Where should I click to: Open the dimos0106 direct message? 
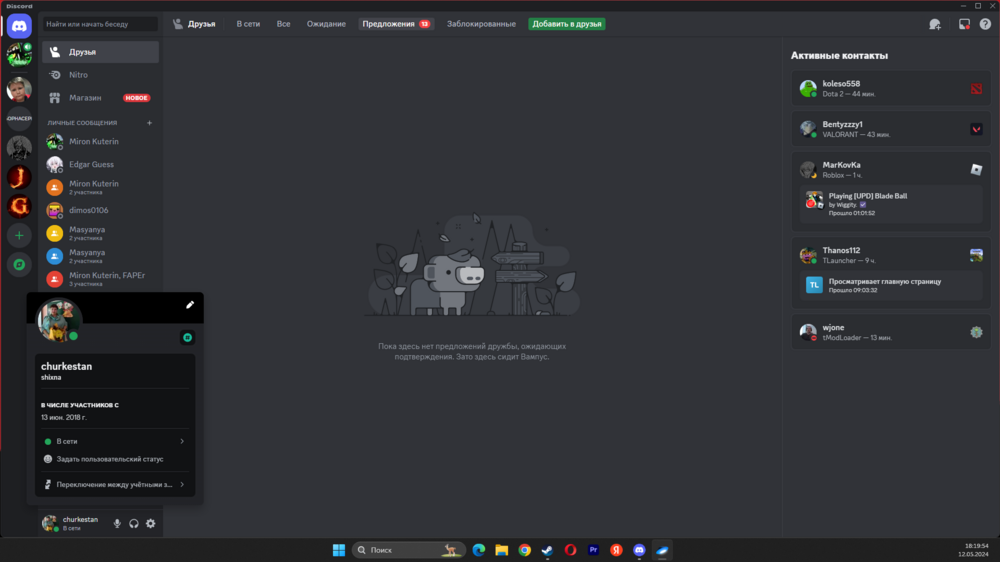tap(101, 211)
